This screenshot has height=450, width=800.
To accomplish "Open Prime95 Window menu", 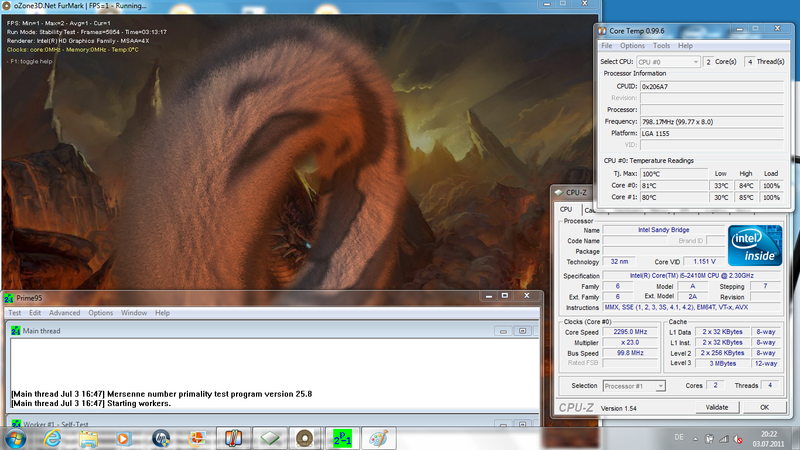I will tap(134, 313).
